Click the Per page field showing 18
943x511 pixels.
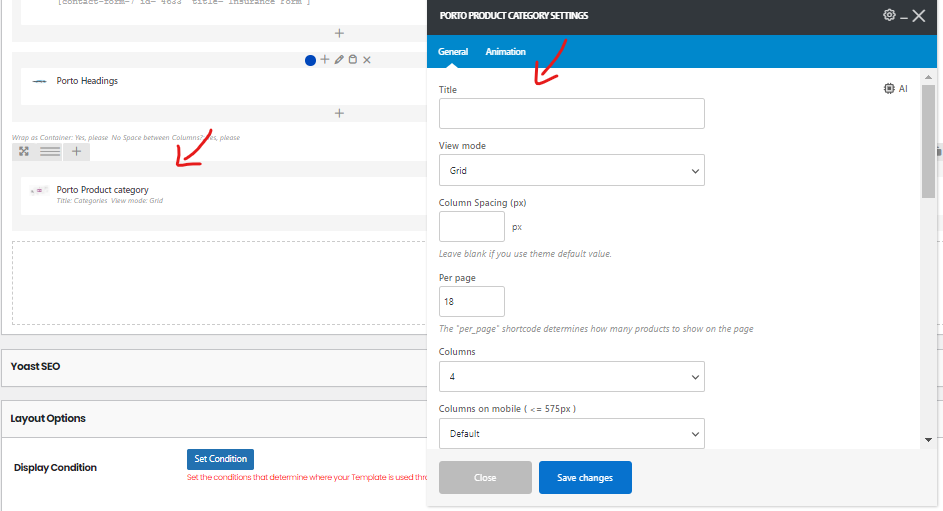472,301
